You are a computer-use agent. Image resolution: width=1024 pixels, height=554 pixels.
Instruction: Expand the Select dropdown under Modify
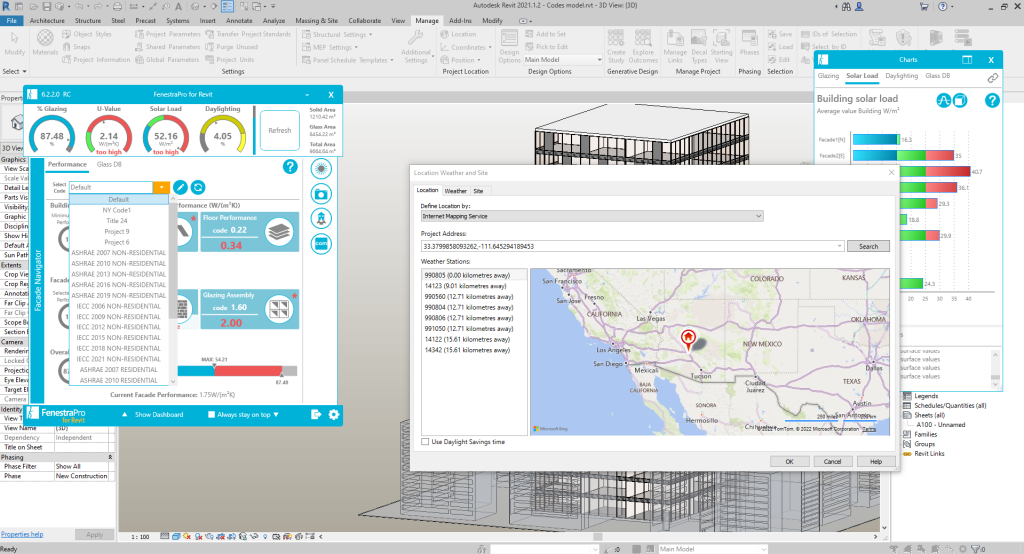click(x=15, y=71)
